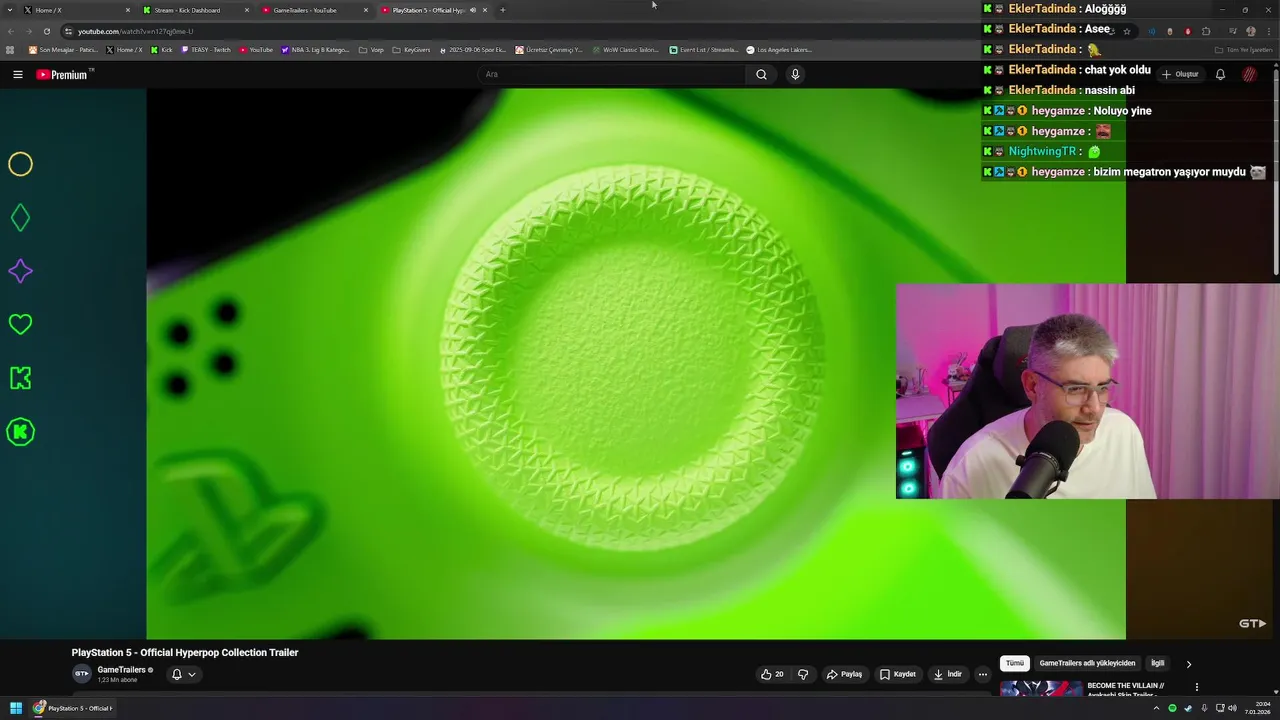
Task: Open the bookmarks apps grid icon
Action: pos(11,50)
